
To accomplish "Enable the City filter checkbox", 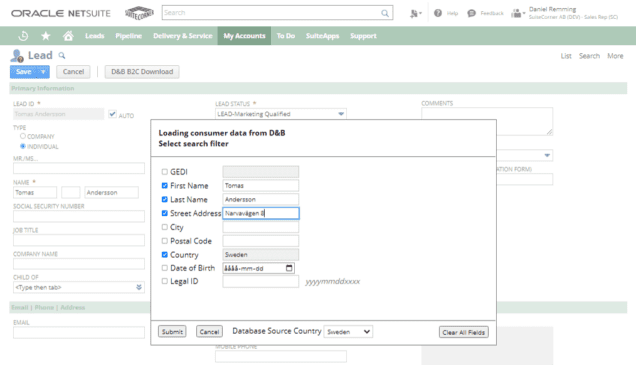I will coord(164,227).
